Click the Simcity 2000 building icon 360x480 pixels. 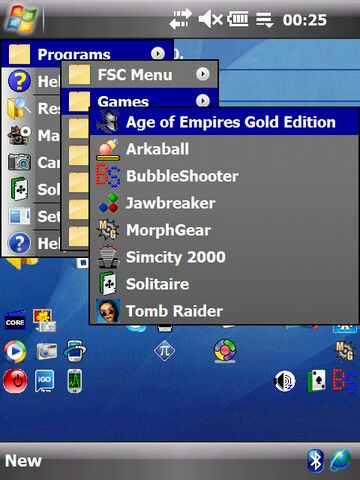point(108,257)
